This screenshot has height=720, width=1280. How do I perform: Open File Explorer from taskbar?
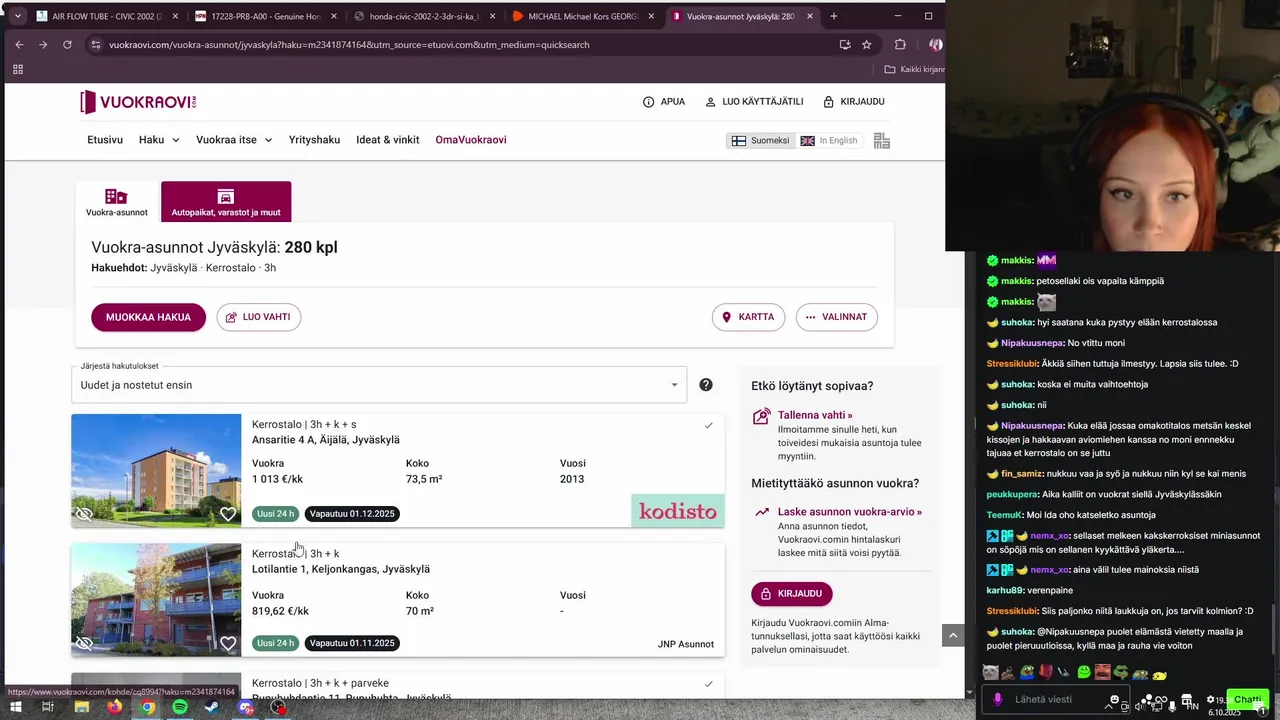(81, 707)
